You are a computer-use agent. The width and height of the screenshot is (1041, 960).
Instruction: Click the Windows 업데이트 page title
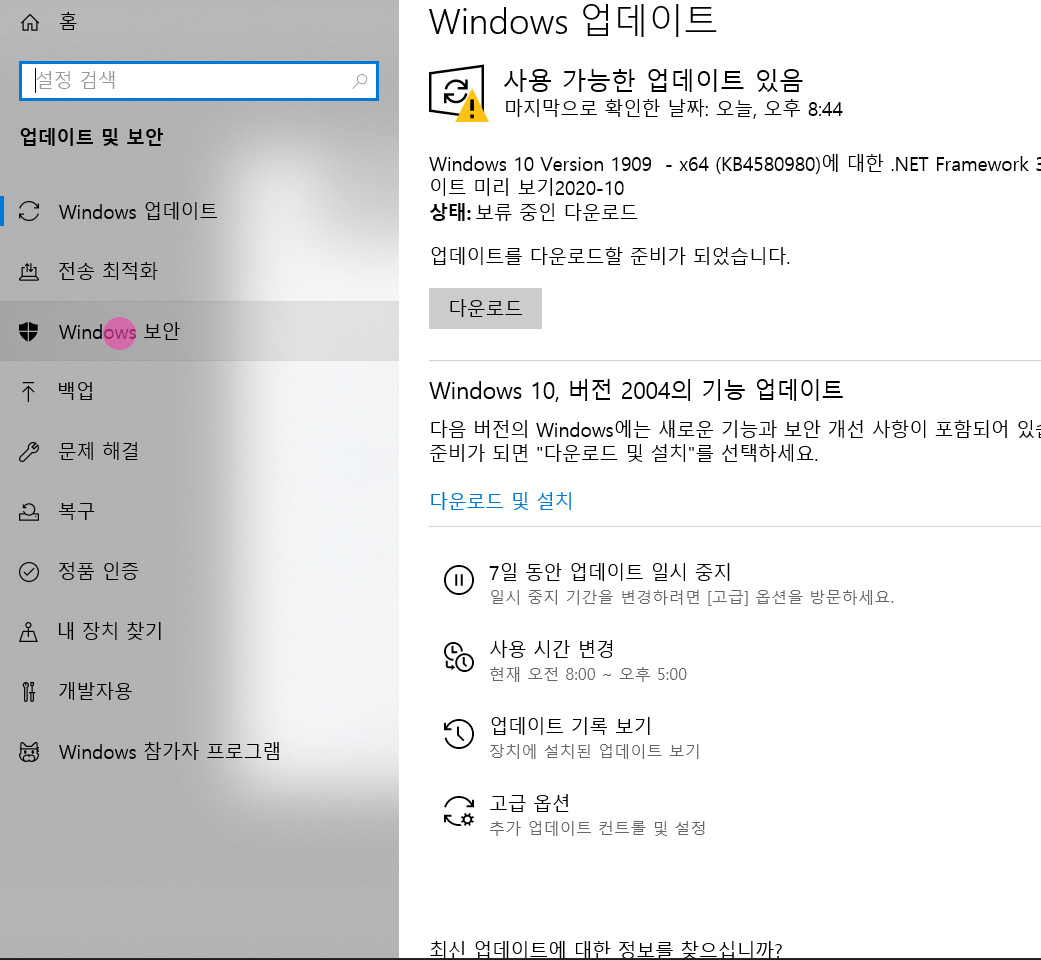tap(573, 21)
